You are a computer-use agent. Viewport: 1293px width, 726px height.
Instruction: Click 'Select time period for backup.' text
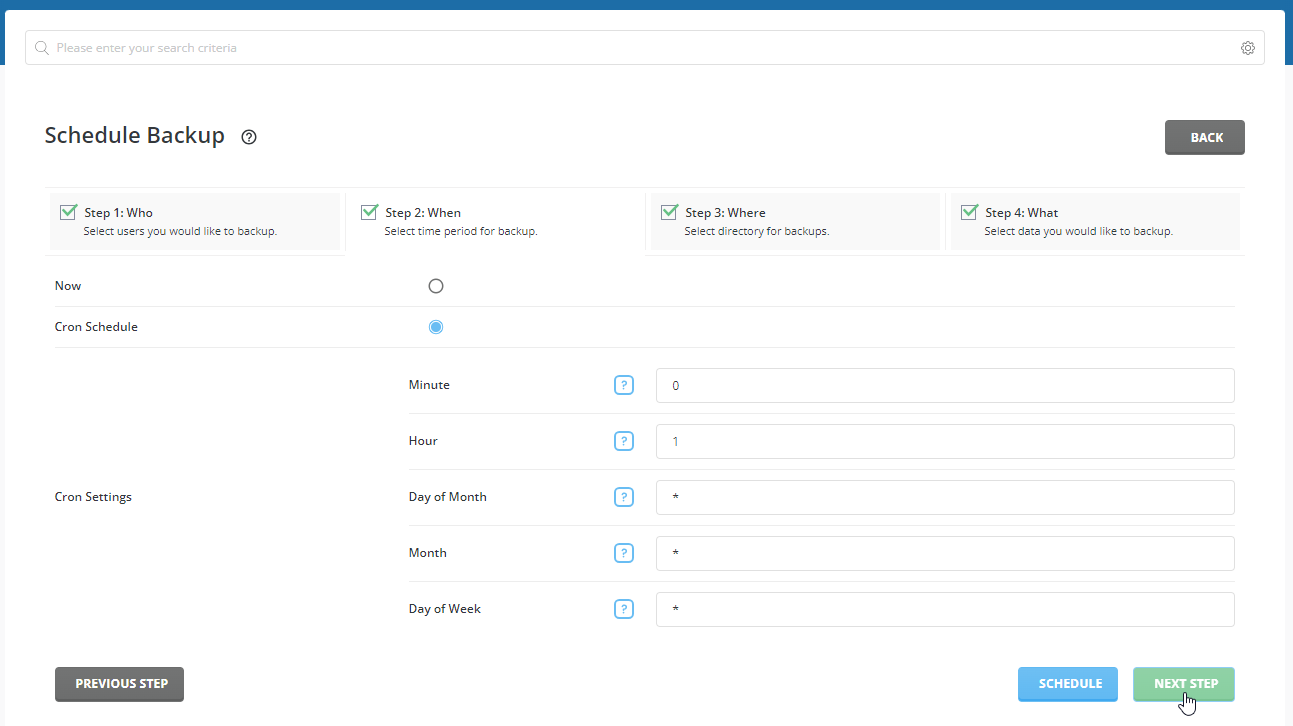461,231
